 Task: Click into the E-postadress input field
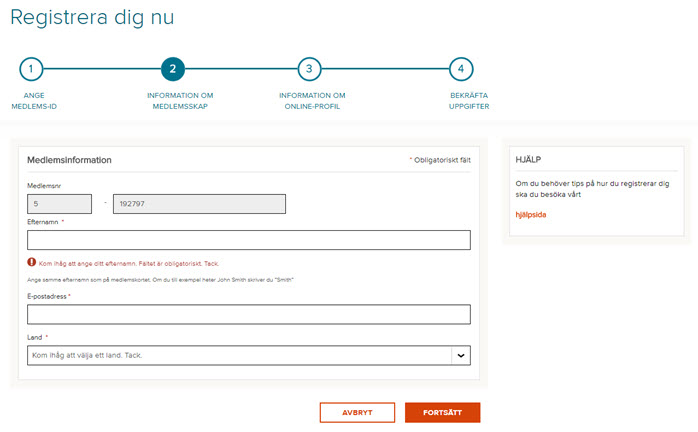[x=249, y=314]
